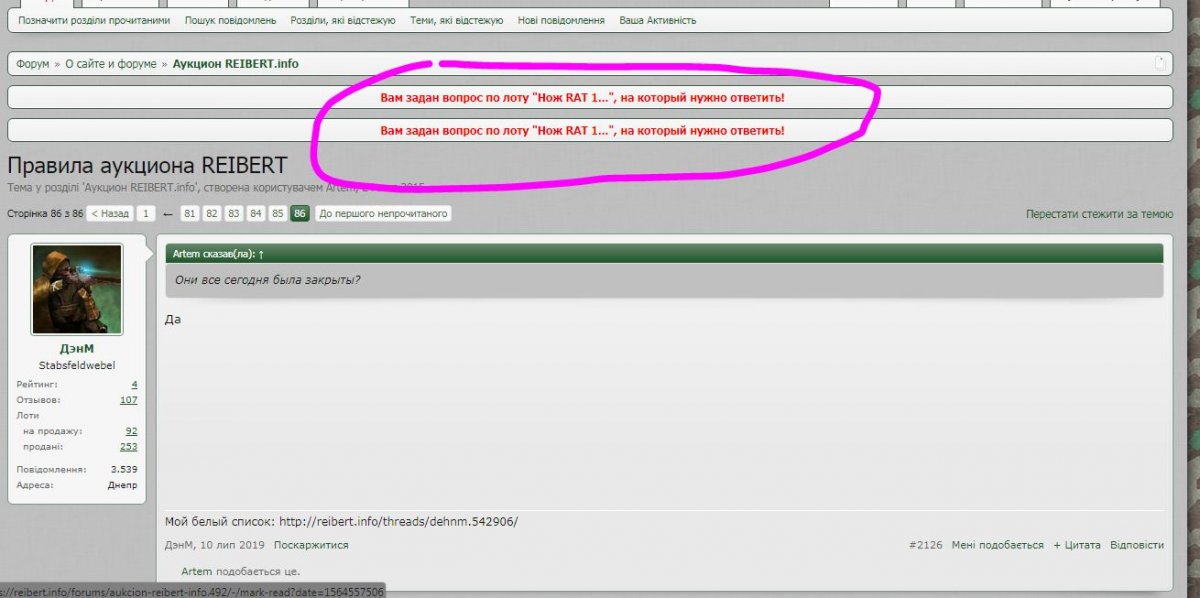The image size is (1200, 598).
Task: Click 'Мені подобається' like link
Action: tap(998, 545)
